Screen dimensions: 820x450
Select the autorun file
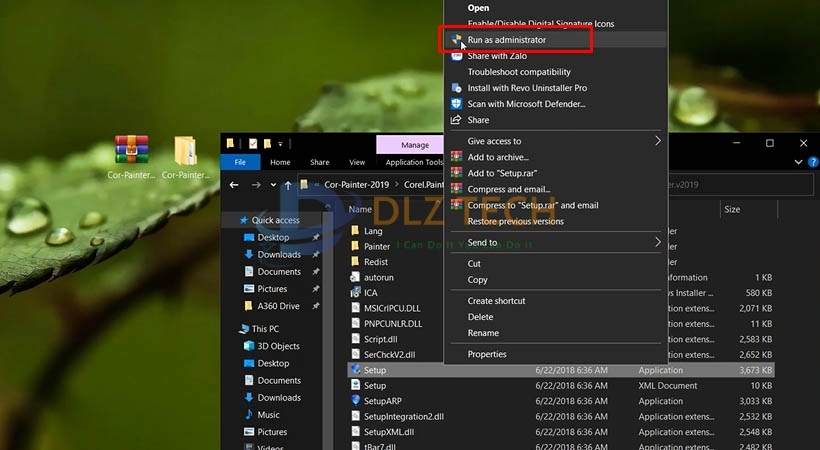[379, 277]
